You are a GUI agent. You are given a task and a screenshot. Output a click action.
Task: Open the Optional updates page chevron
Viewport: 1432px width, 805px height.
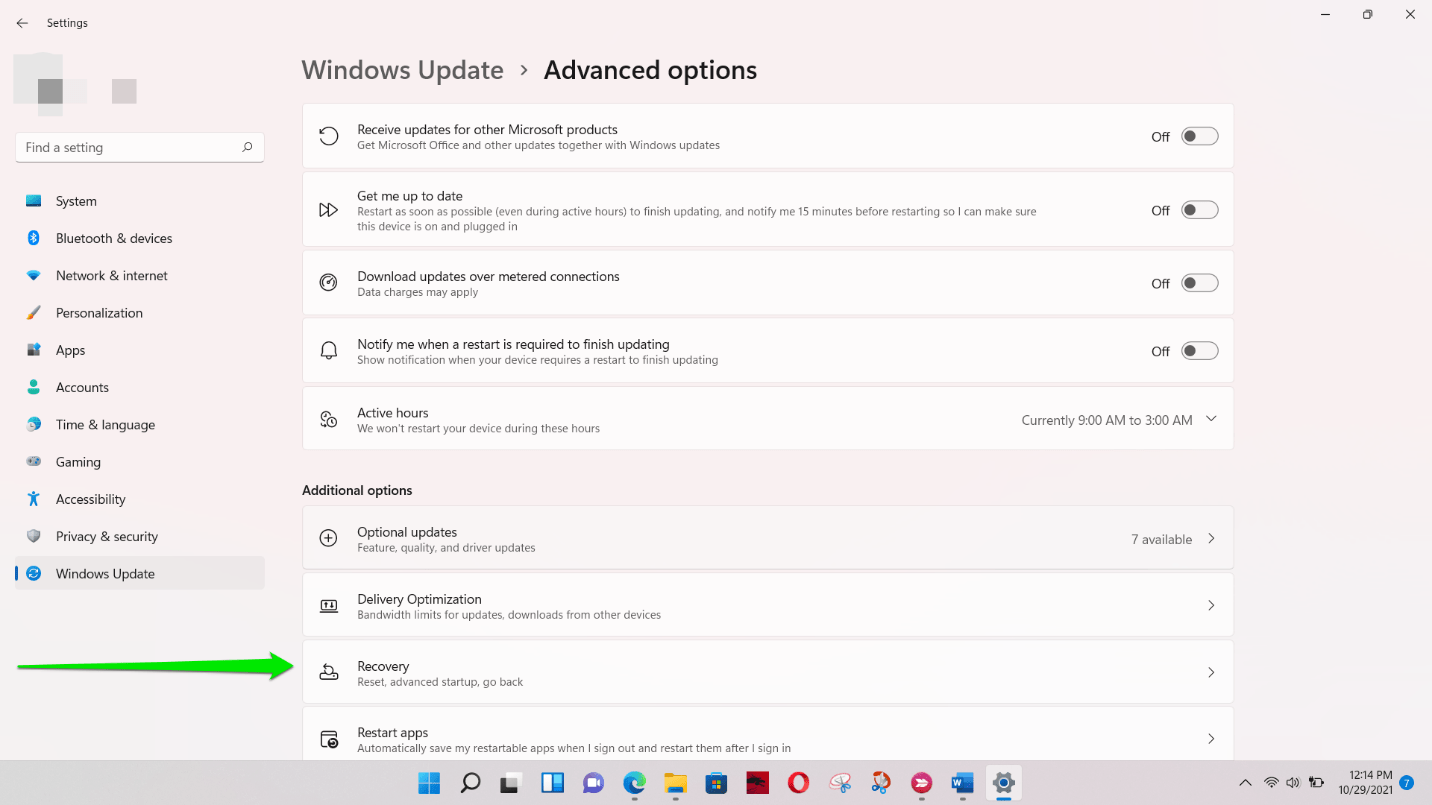coord(1211,538)
